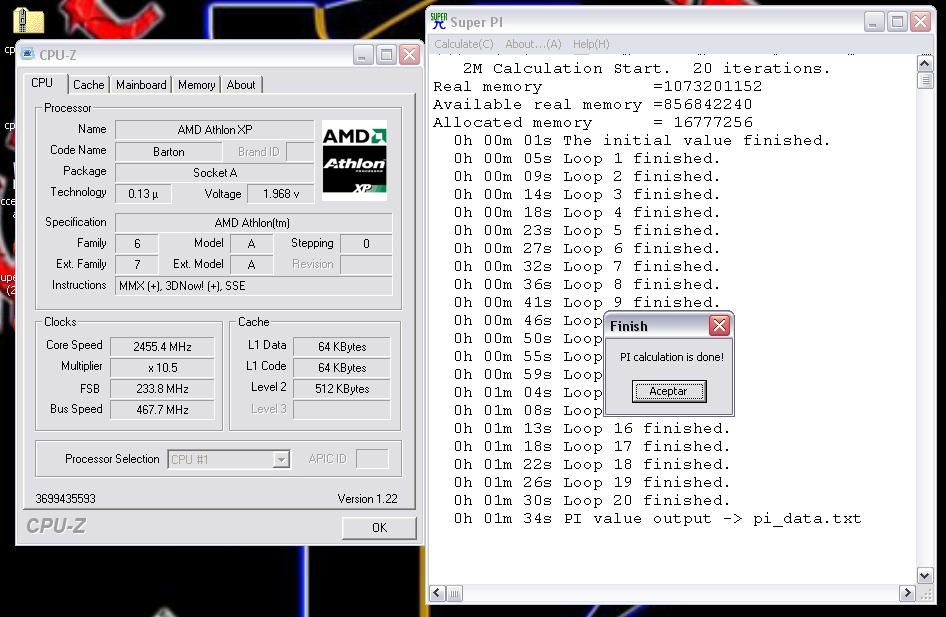The height and width of the screenshot is (617, 946).
Task: Click OK in CPU-Z
Action: tap(379, 527)
